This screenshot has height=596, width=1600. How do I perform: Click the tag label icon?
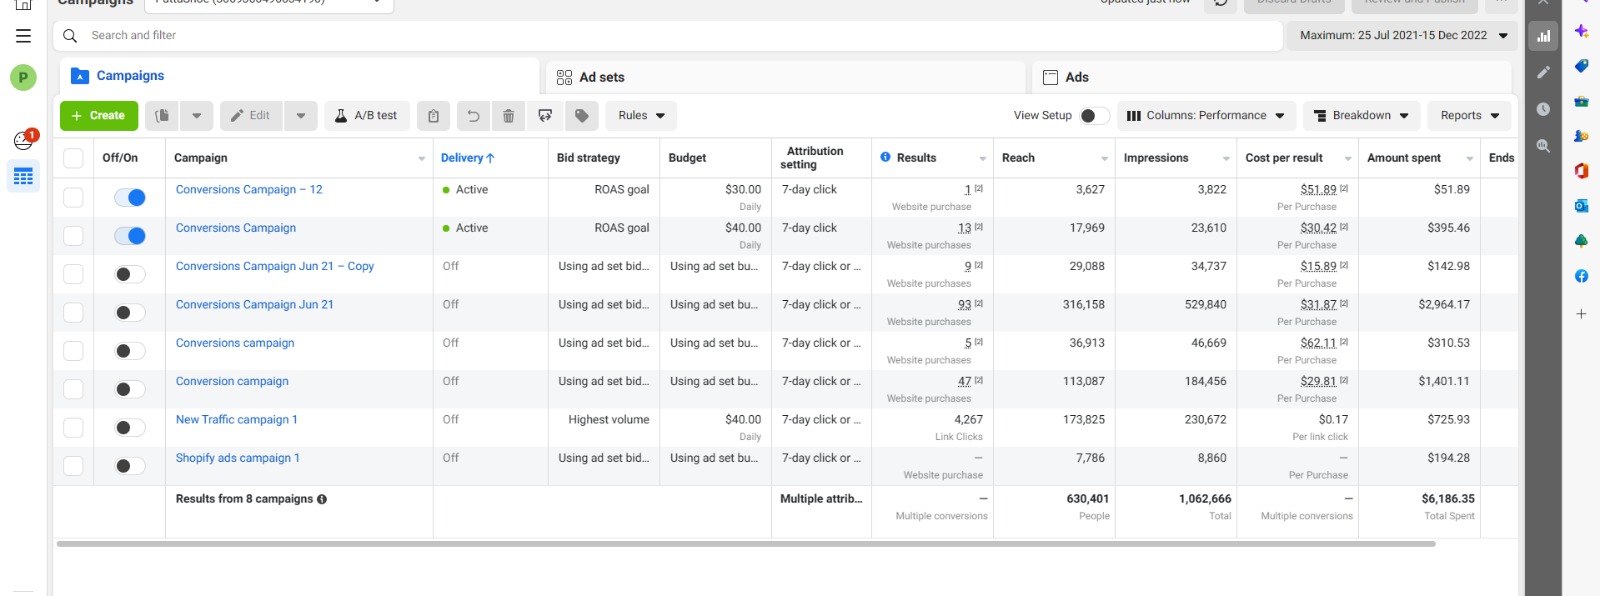click(582, 116)
